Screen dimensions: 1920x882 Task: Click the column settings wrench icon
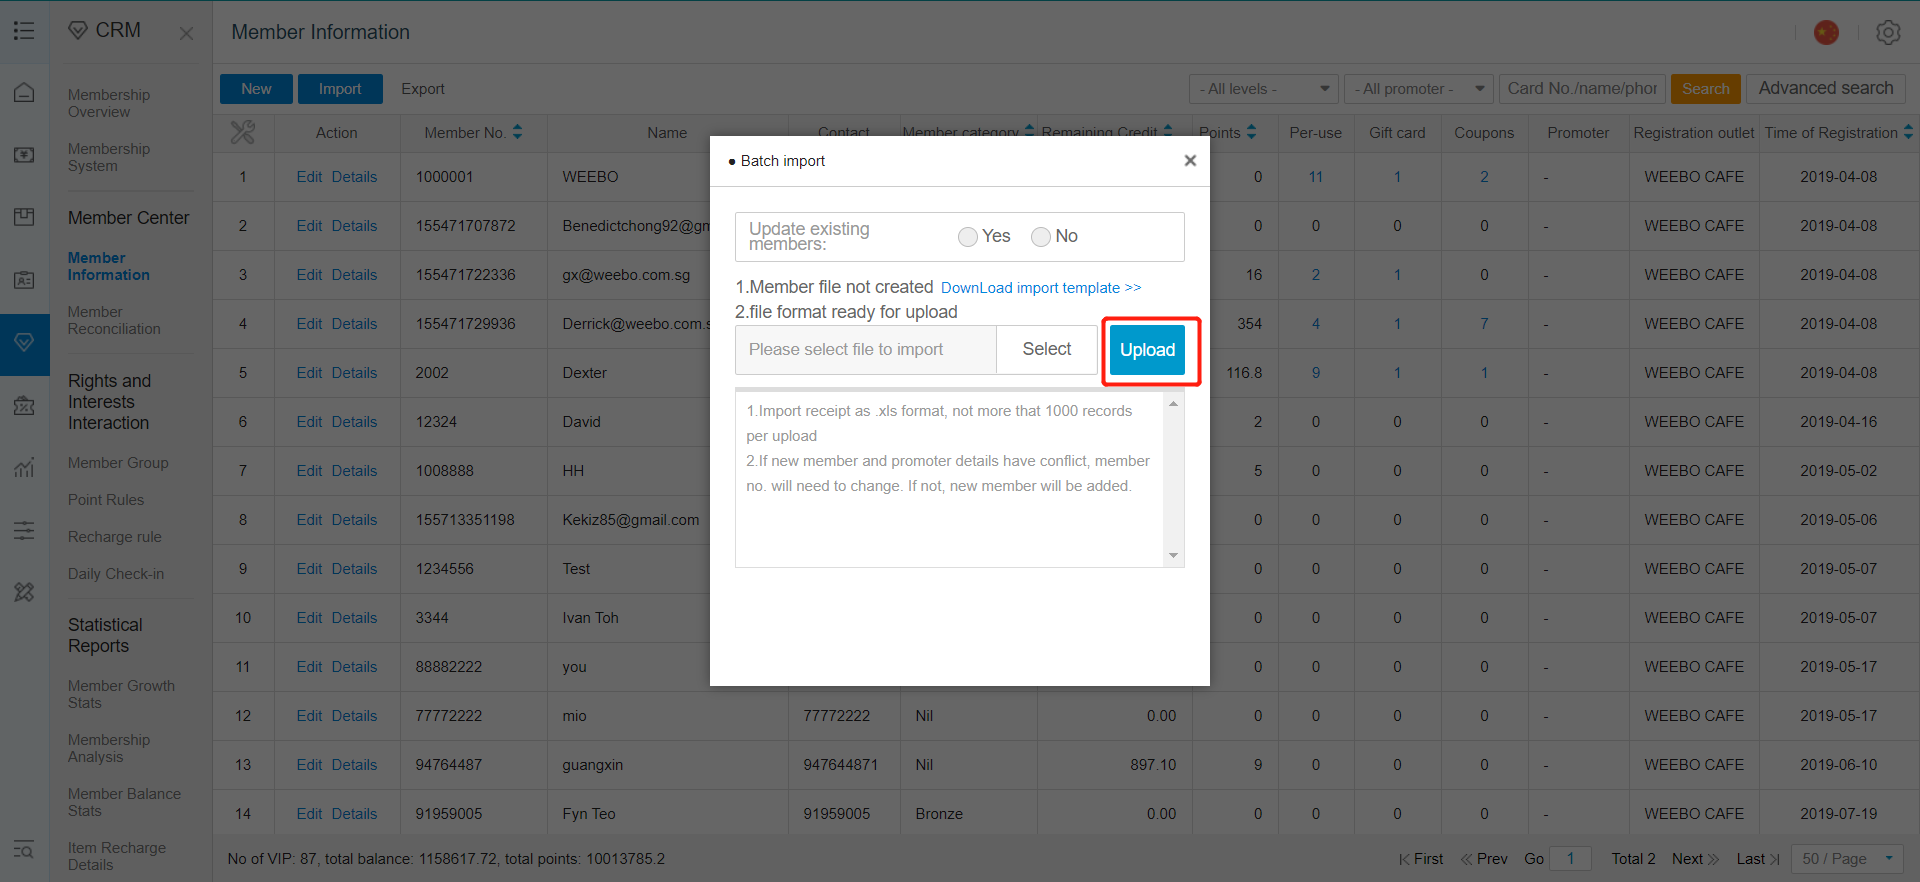243,132
